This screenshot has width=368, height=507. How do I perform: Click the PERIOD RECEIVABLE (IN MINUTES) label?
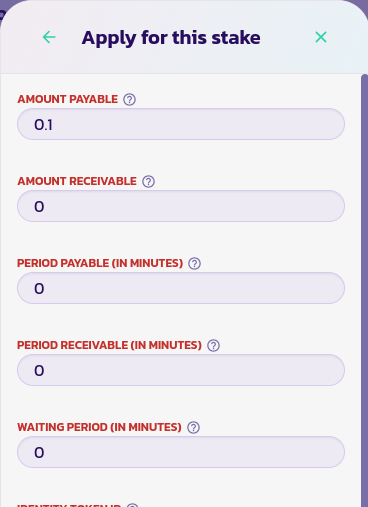point(109,345)
